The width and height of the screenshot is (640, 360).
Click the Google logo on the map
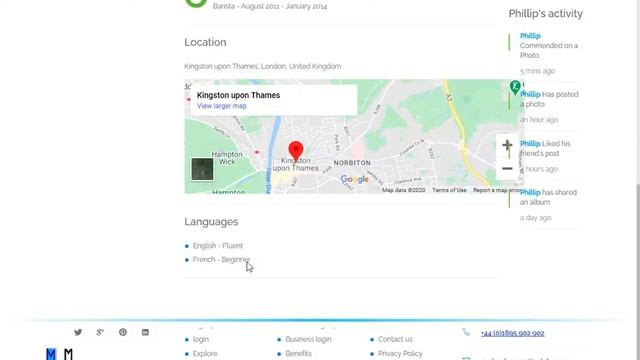coord(354,179)
